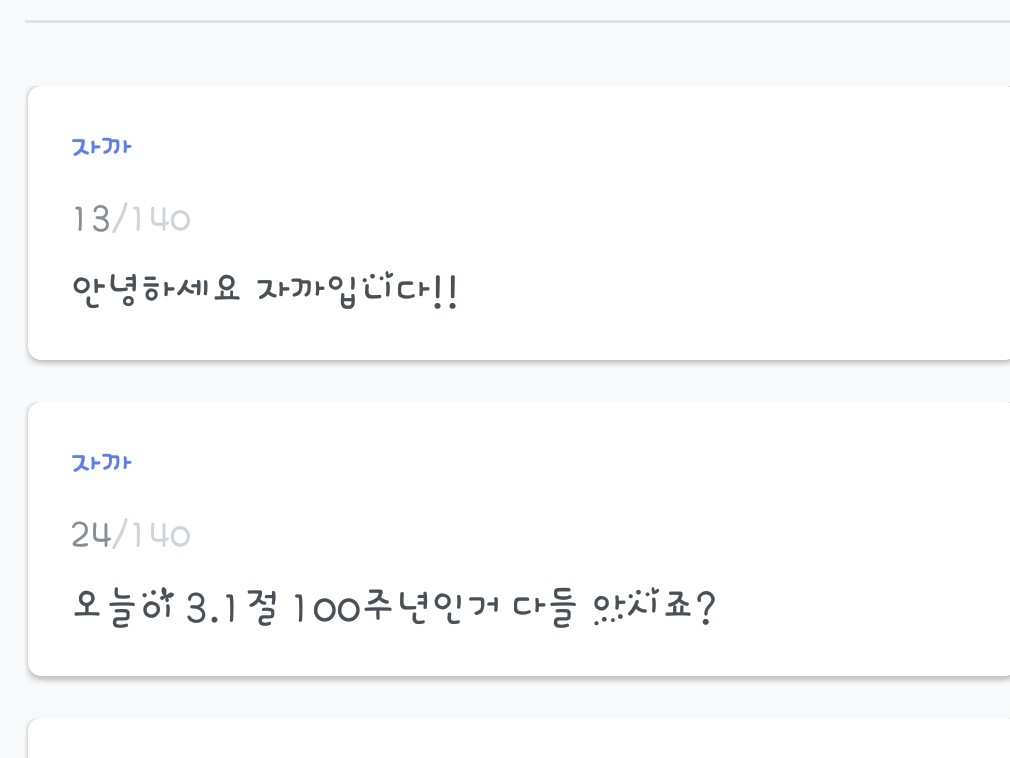The height and width of the screenshot is (758, 1010).
Task: Click the number 13 in the first counter
Action: pos(91,219)
